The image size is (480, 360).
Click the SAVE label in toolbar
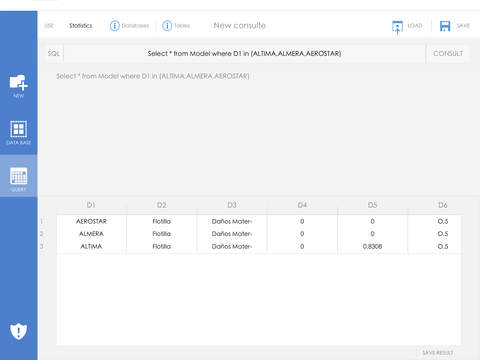click(x=463, y=26)
